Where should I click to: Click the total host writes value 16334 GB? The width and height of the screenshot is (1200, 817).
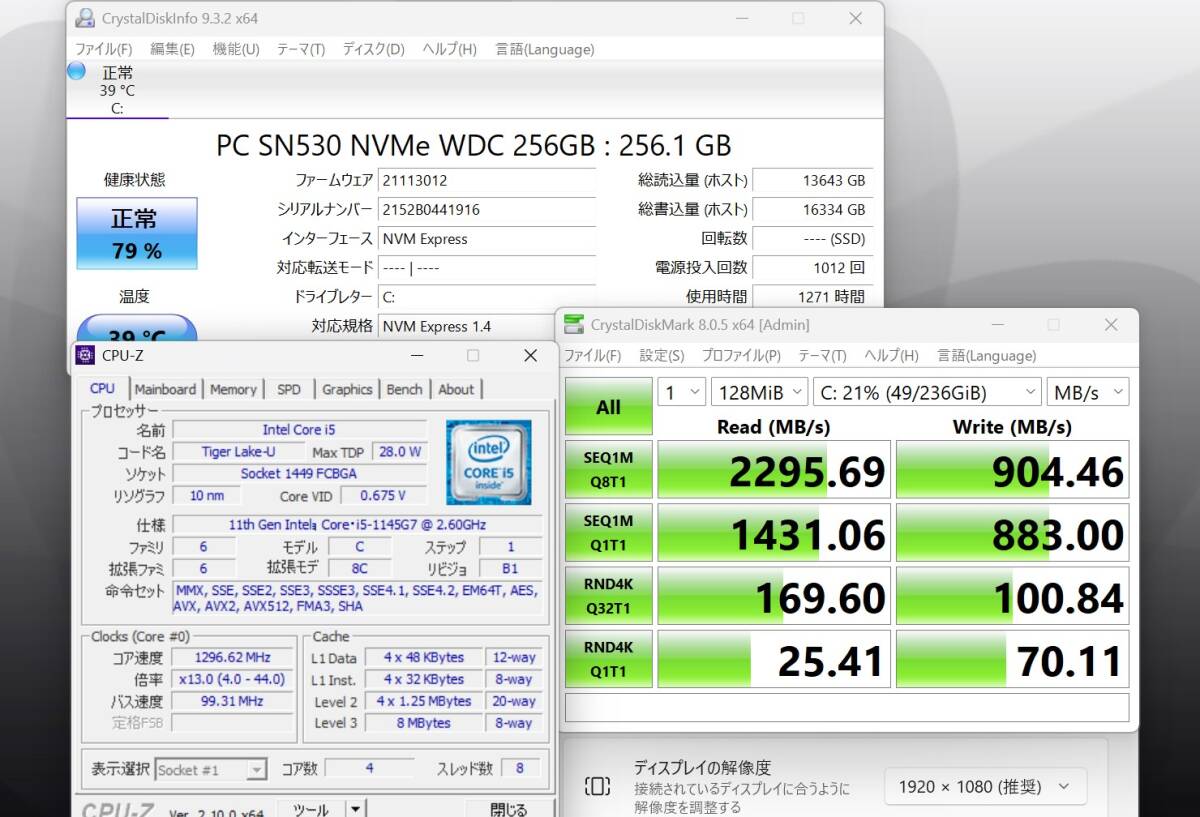pos(812,210)
